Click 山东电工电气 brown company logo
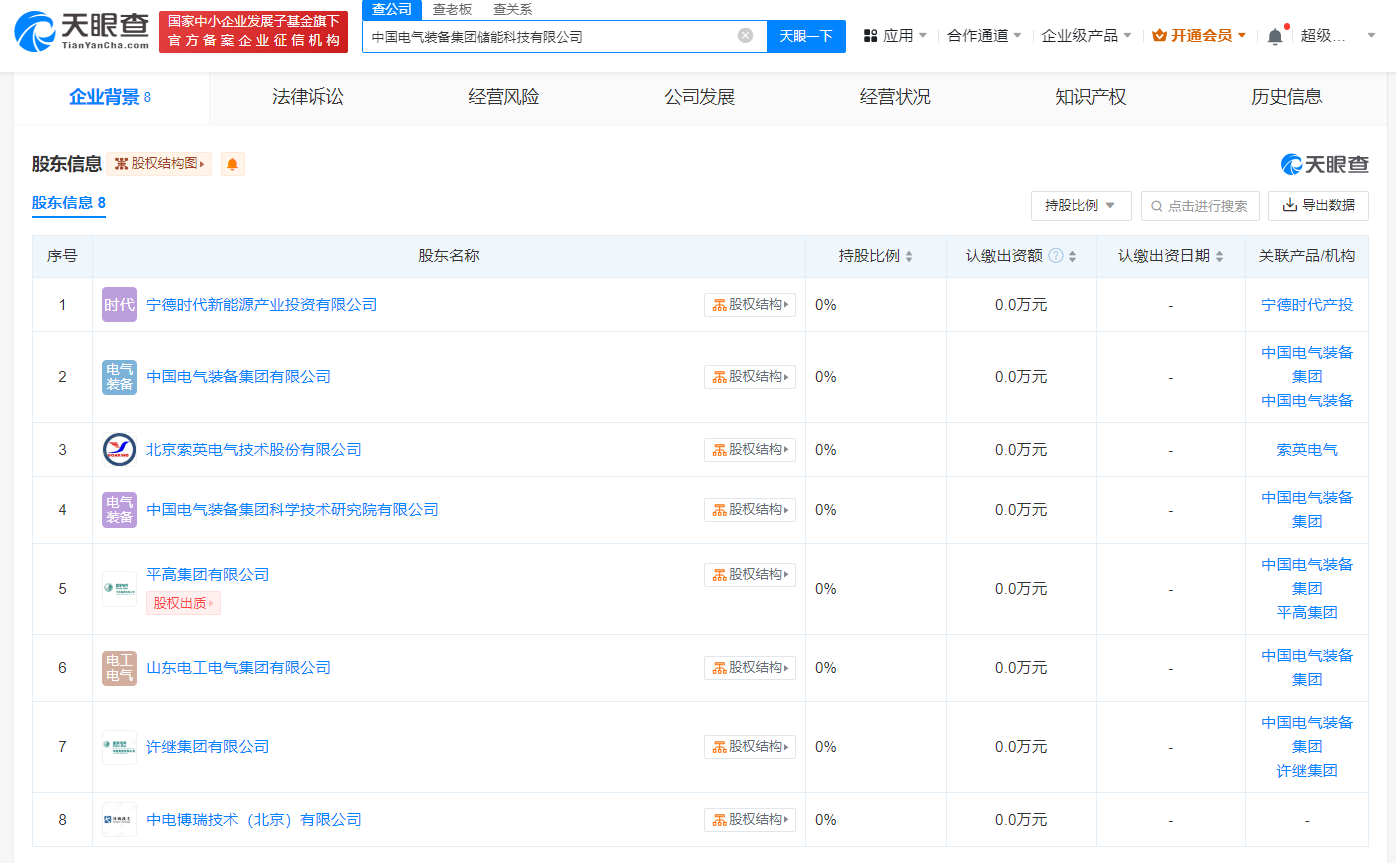 (x=119, y=668)
